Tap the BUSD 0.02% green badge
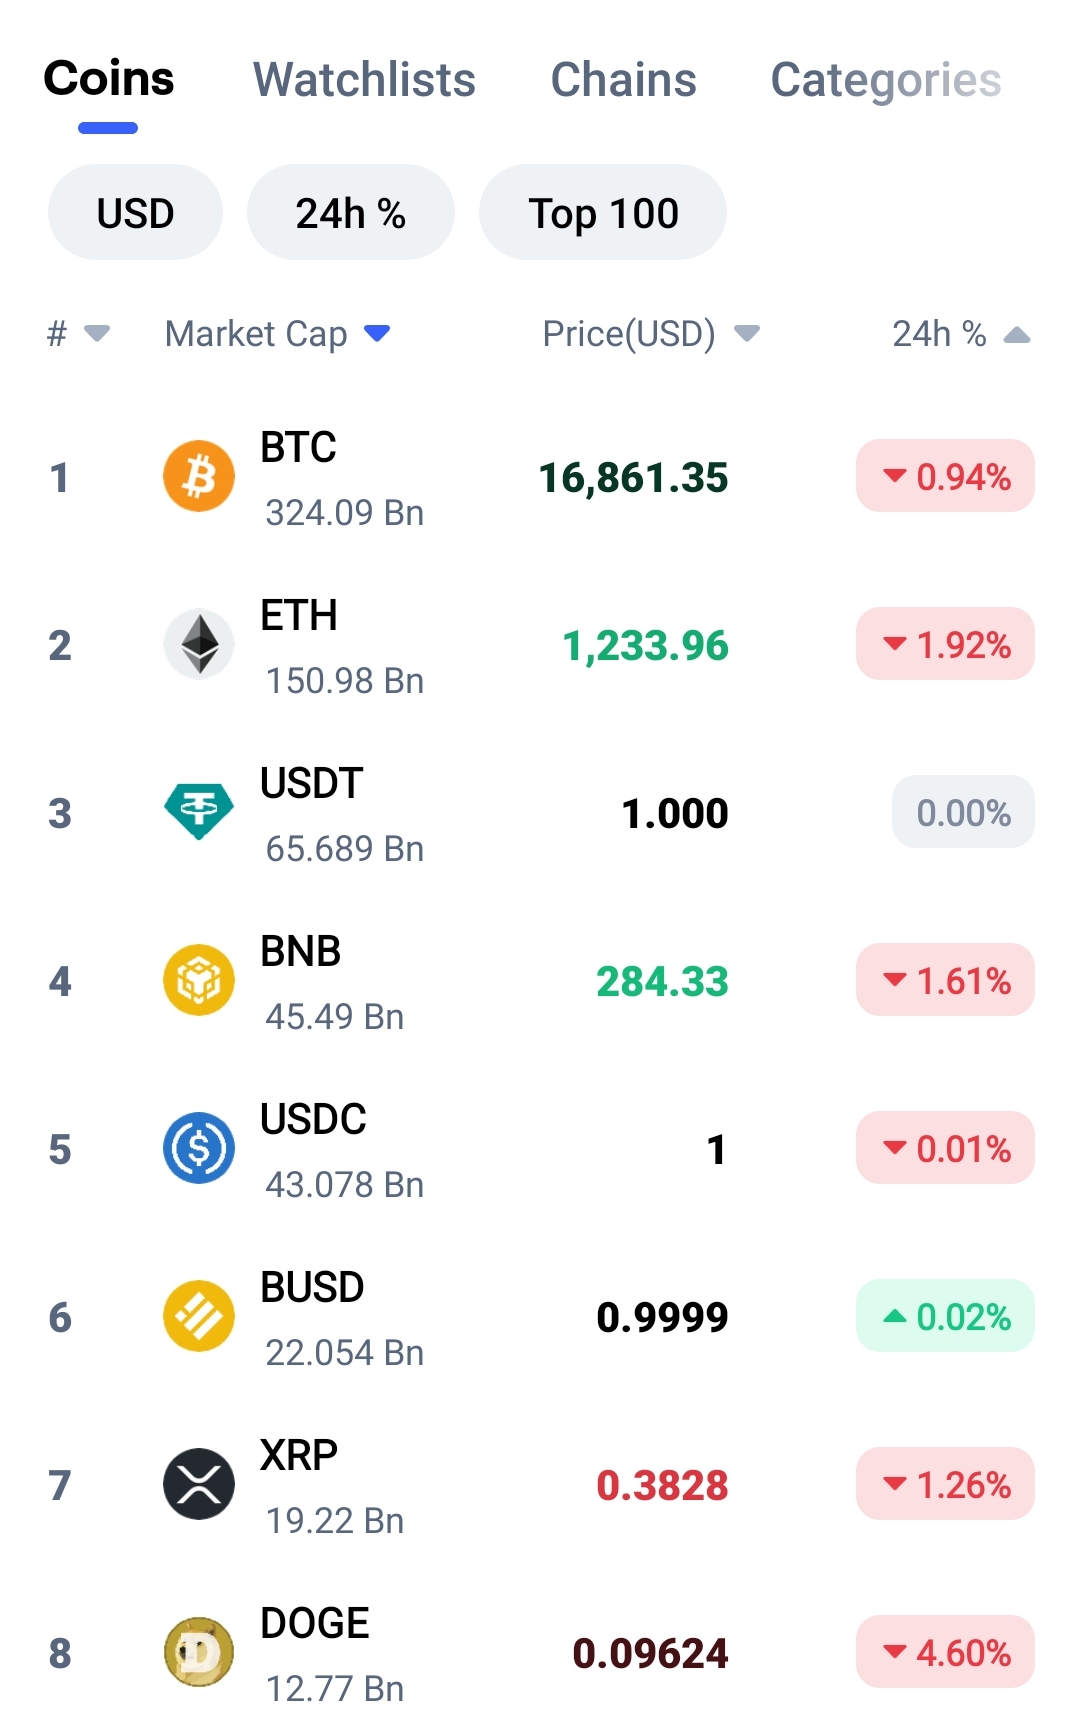Image resolution: width=1080 pixels, height=1726 pixels. click(945, 1316)
